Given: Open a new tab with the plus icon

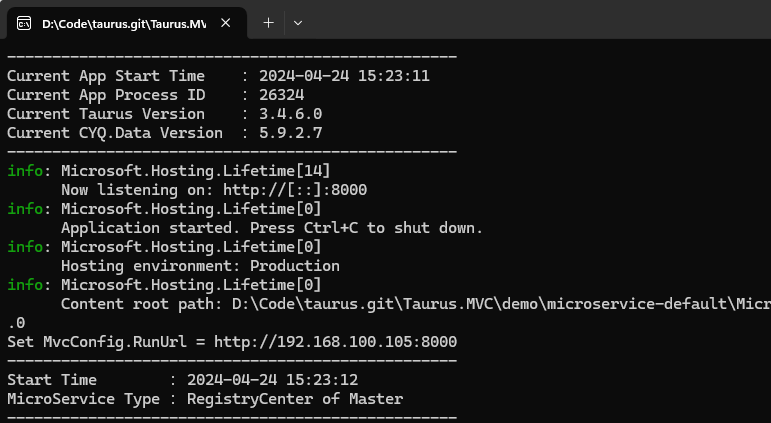Looking at the screenshot, I should (268, 23).
